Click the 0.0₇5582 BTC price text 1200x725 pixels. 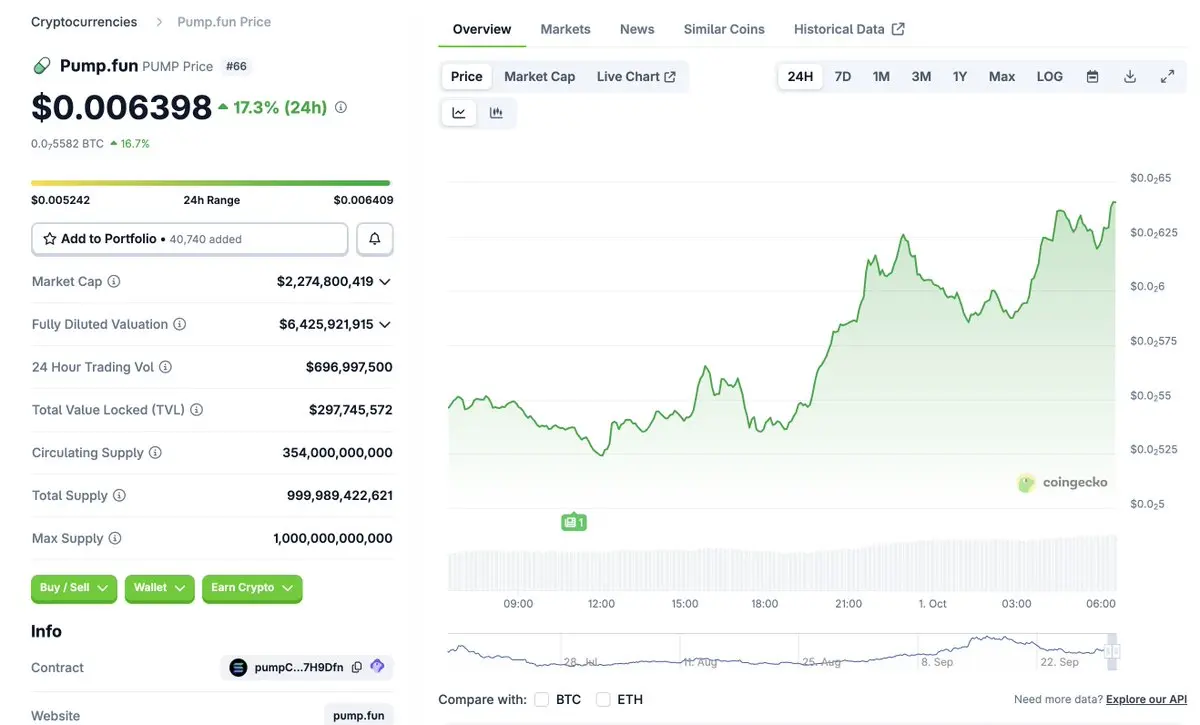[x=67, y=144]
